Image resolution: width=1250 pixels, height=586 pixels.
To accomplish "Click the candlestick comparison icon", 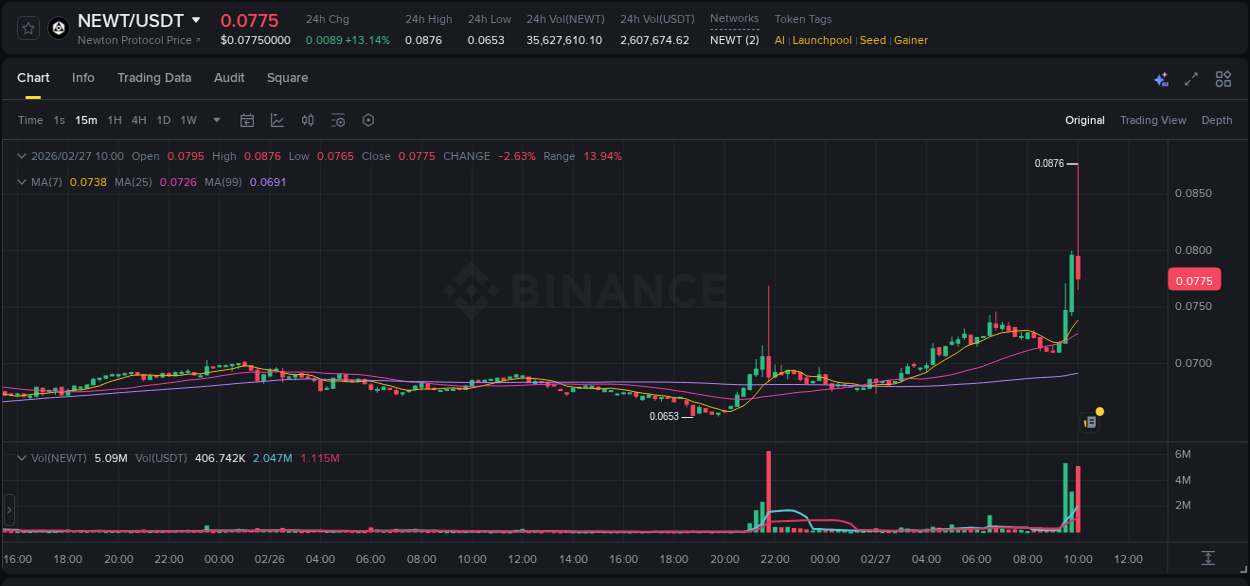I will click(x=307, y=120).
